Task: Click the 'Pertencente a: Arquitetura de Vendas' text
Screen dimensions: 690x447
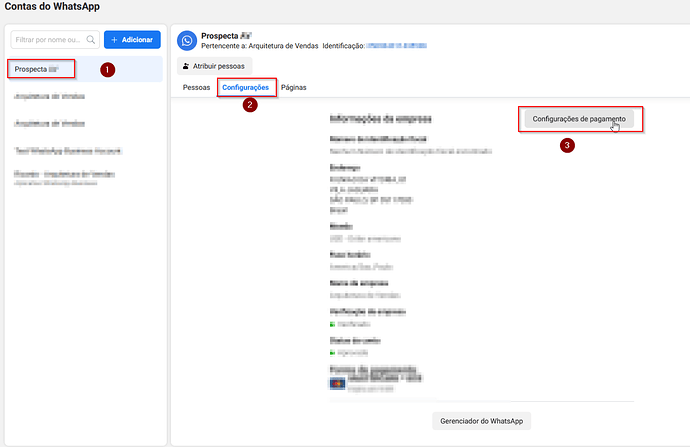Action: 260,46
